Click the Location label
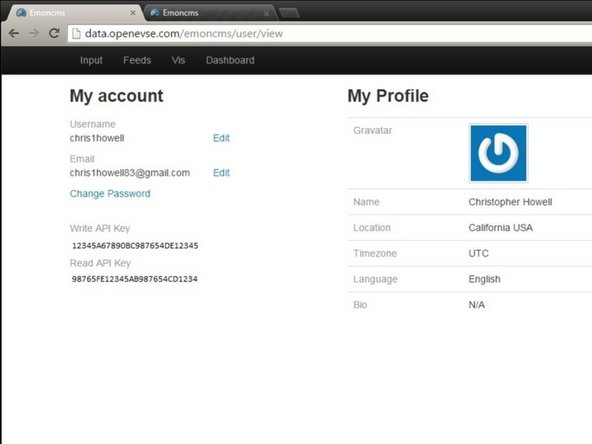Screen dimensions: 592x444 pyautogui.click(x=372, y=228)
